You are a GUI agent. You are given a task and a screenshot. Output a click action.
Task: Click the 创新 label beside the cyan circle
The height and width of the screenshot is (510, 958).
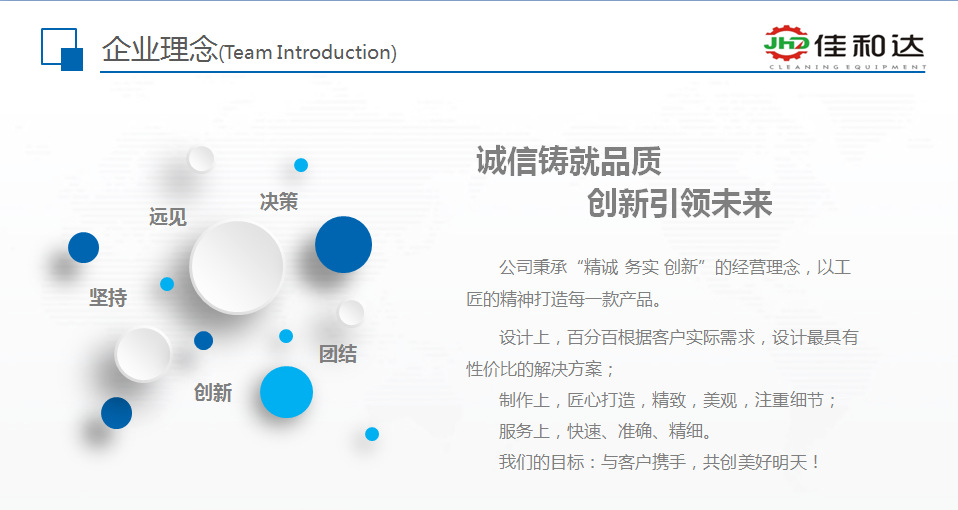(213, 393)
